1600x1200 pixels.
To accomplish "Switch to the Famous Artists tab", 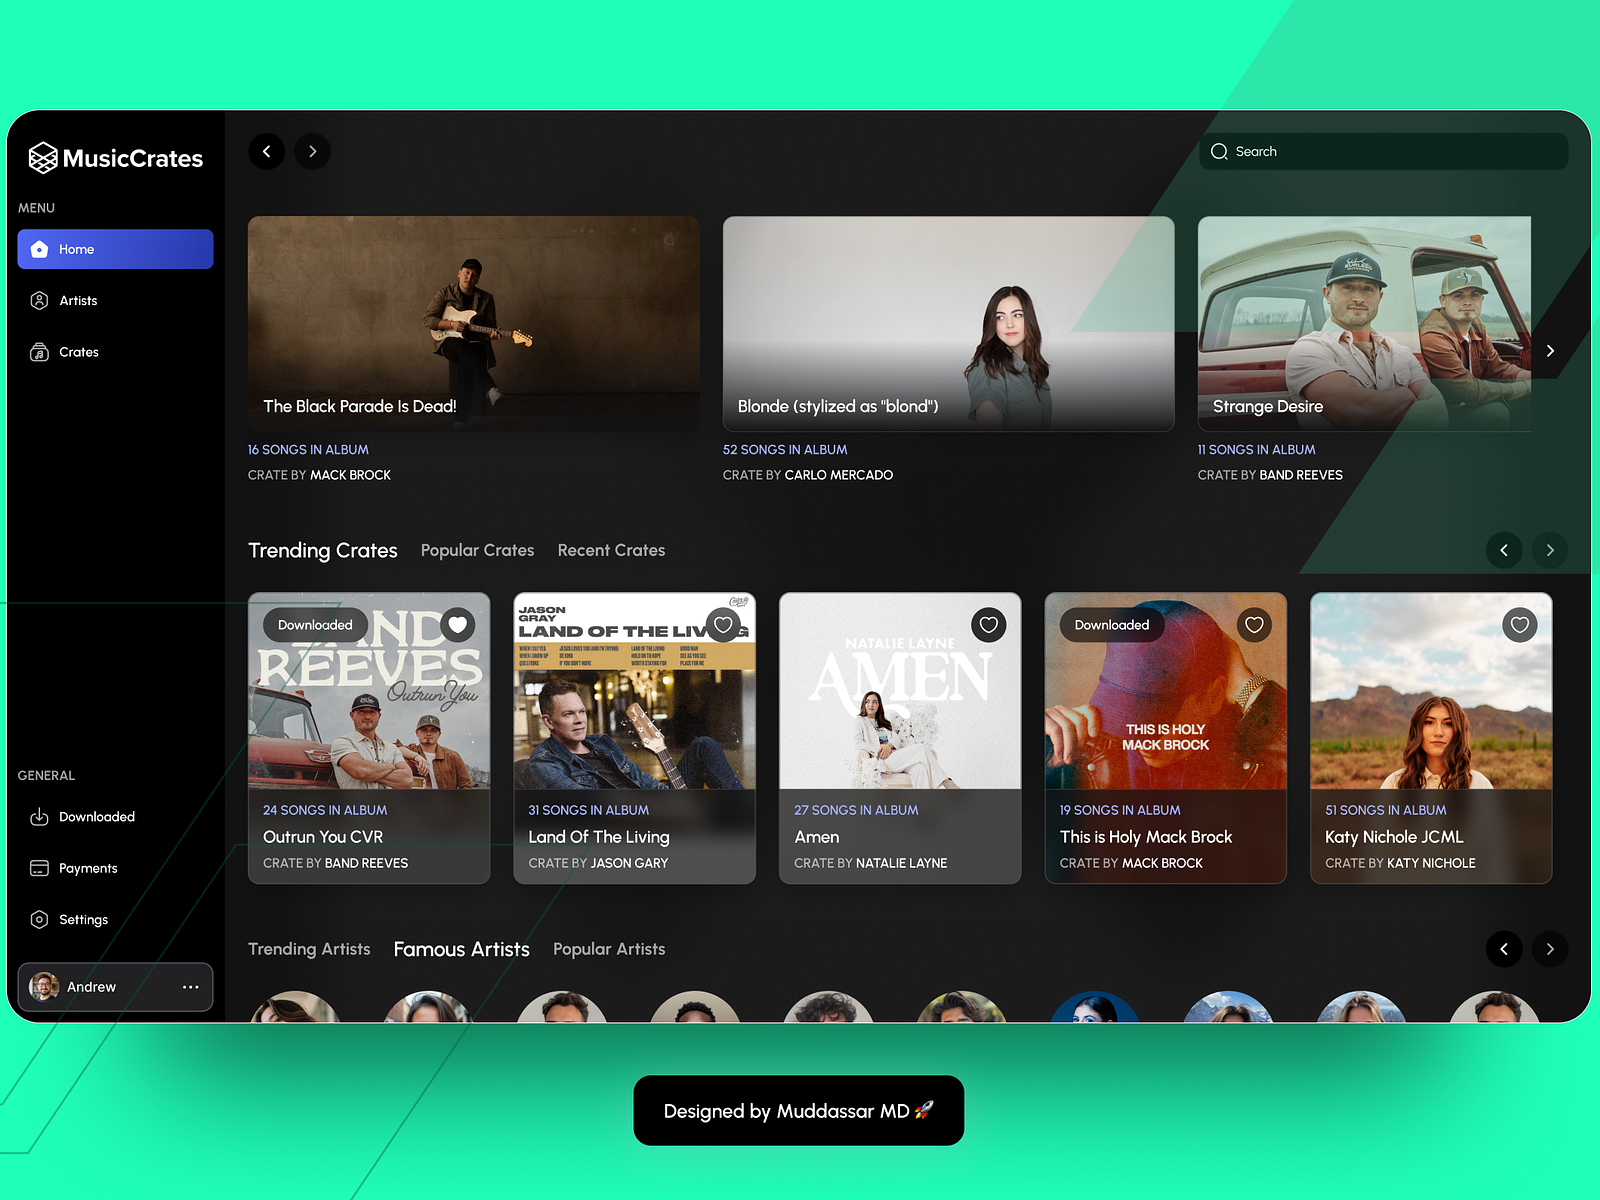I will click(x=461, y=949).
